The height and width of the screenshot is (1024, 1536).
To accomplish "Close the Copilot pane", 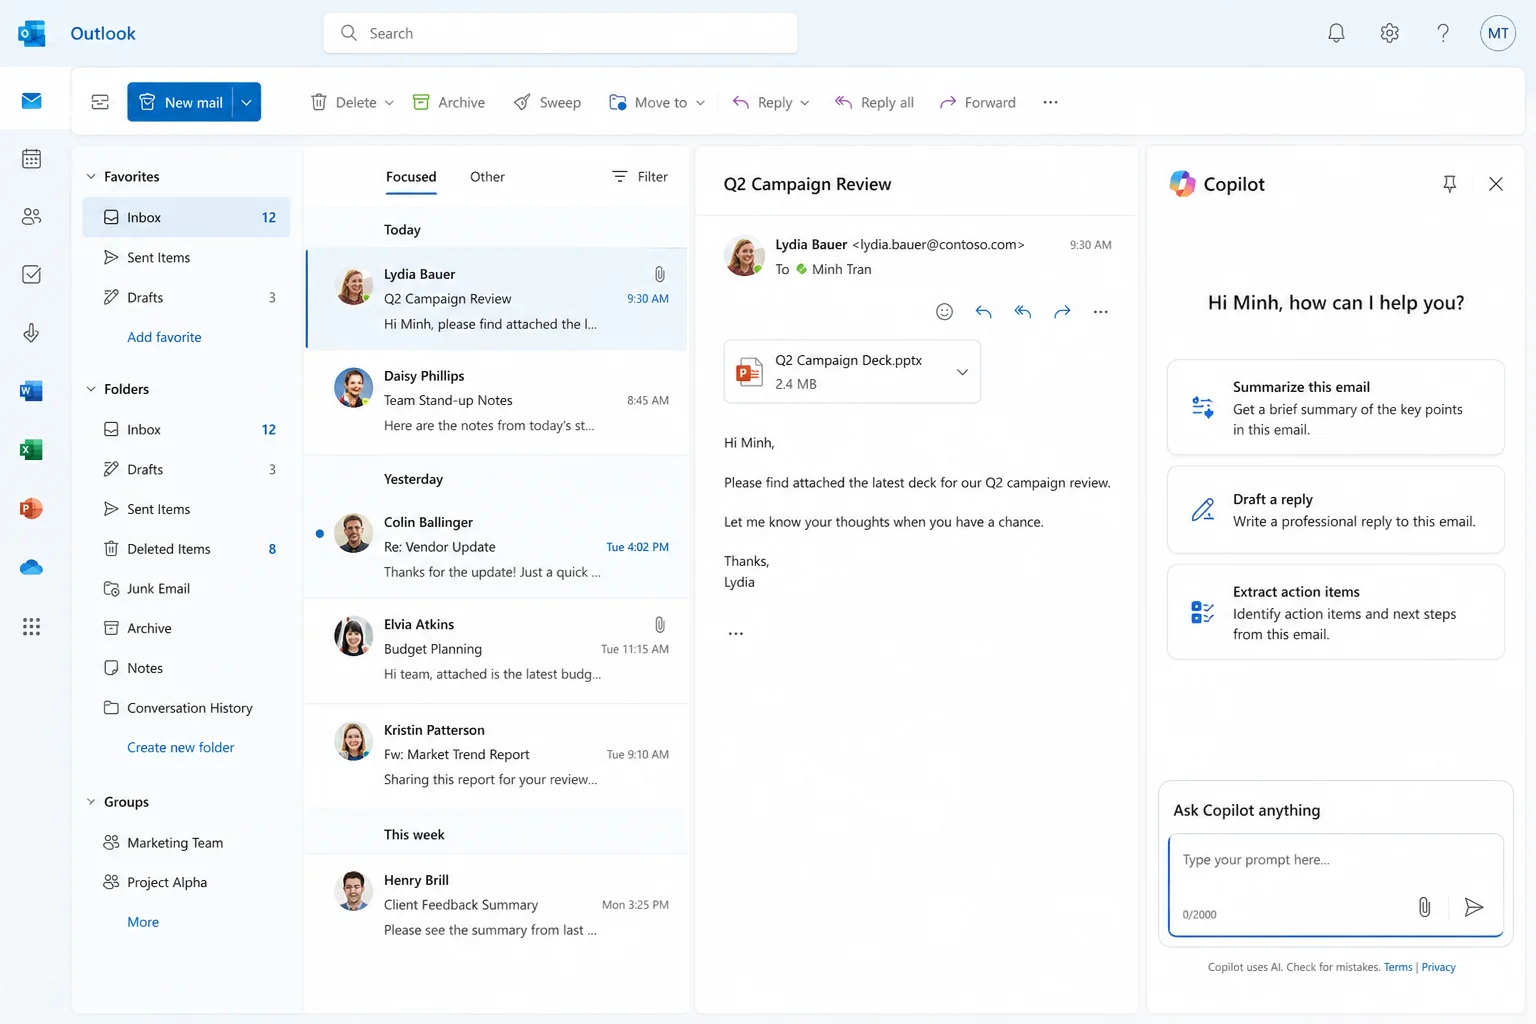I will pos(1496,184).
